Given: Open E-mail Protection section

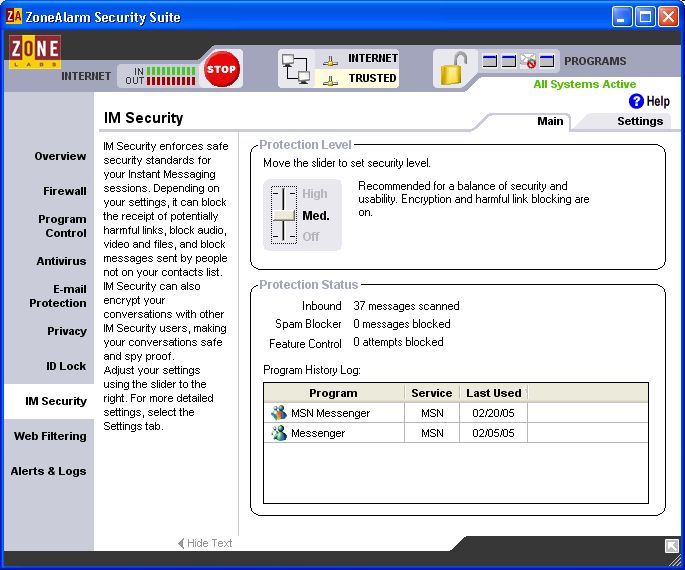Looking at the screenshot, I should [x=58, y=296].
